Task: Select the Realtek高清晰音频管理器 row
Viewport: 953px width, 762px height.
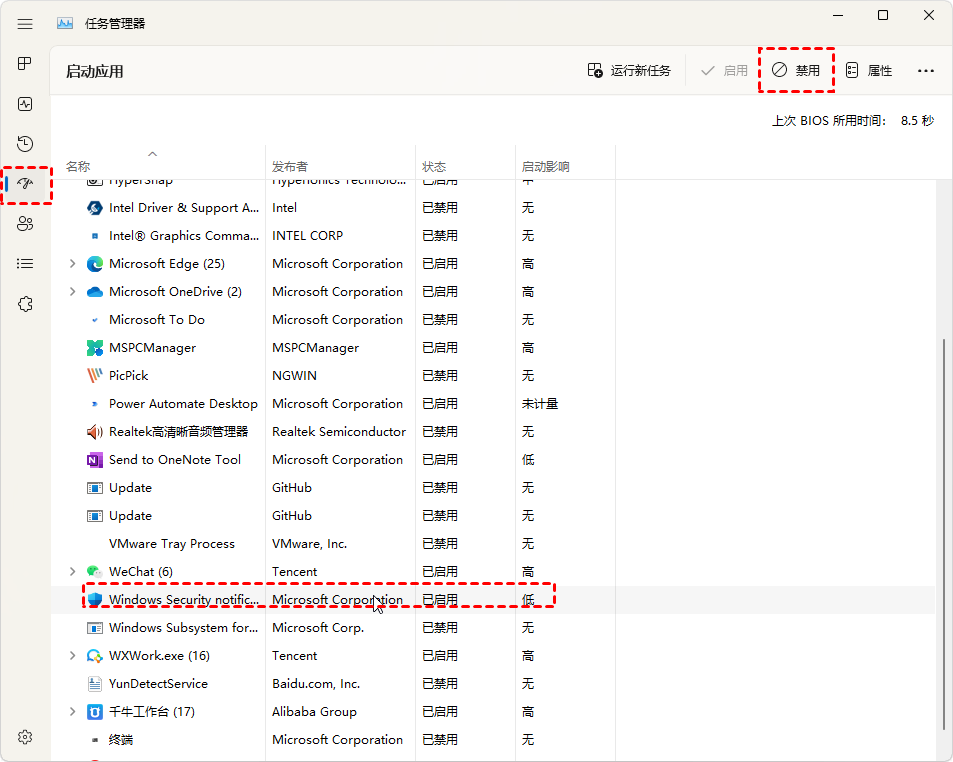Action: (178, 432)
